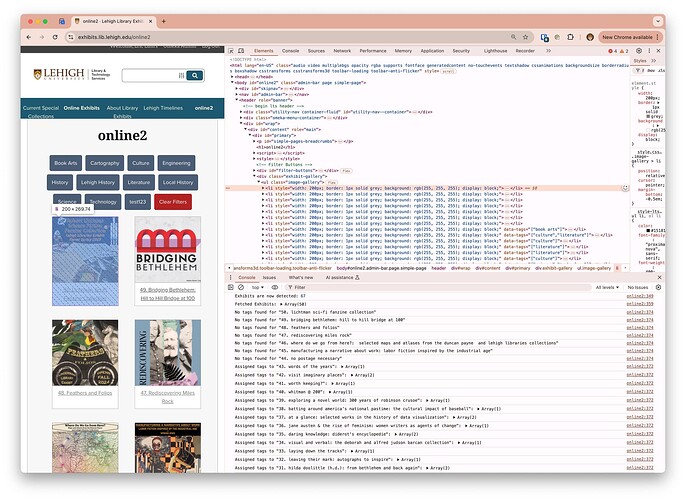Viewport: 686px width, 500px height.
Task: Collapse the body#online2 element node
Action: pyautogui.click(x=232, y=83)
